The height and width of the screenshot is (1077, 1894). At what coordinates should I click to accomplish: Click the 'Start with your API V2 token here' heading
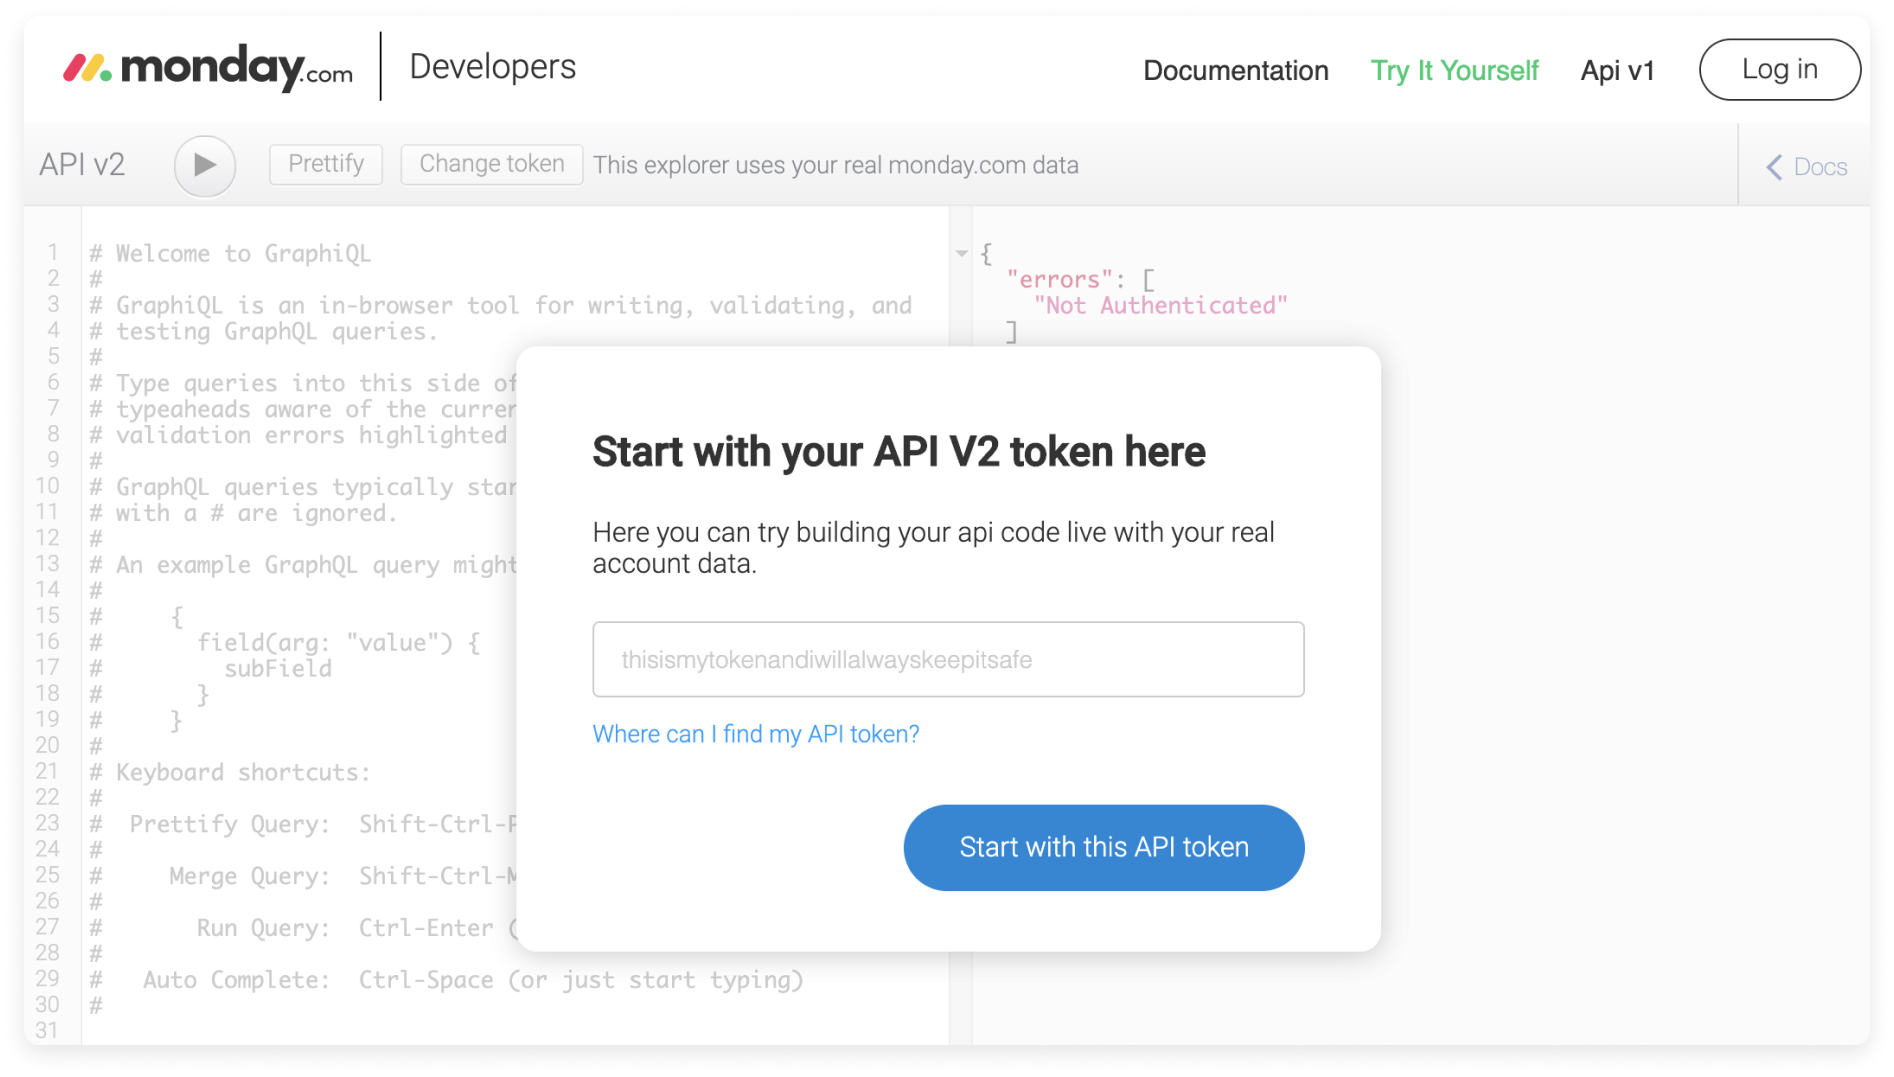[899, 452]
